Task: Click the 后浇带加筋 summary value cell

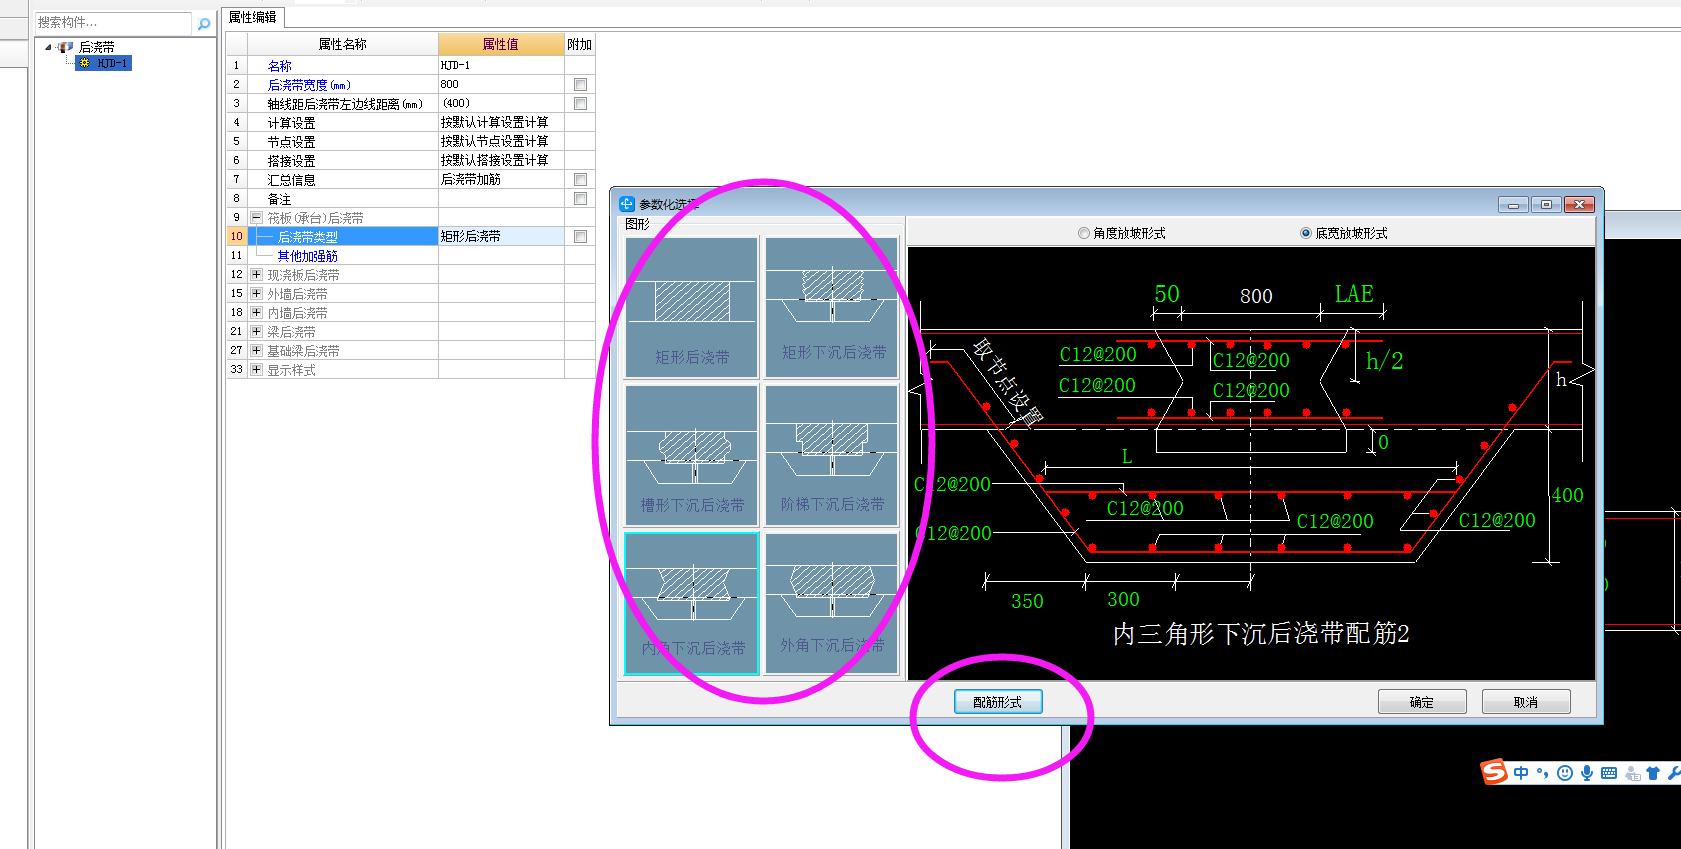Action: pyautogui.click(x=501, y=180)
